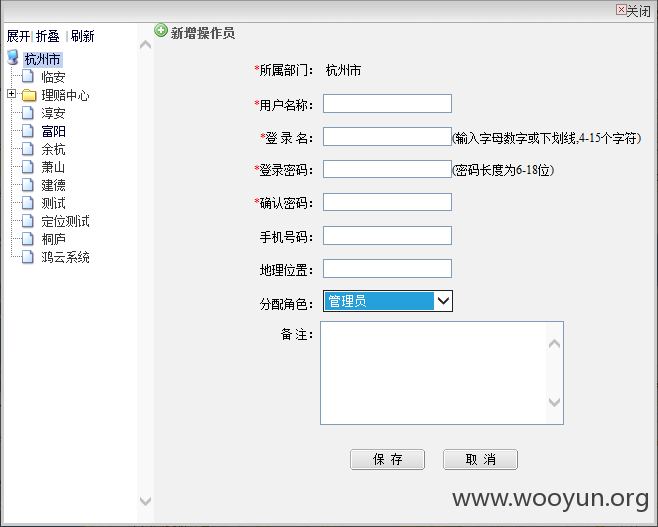
Task: Select the 临安 department
Action: pos(53,77)
